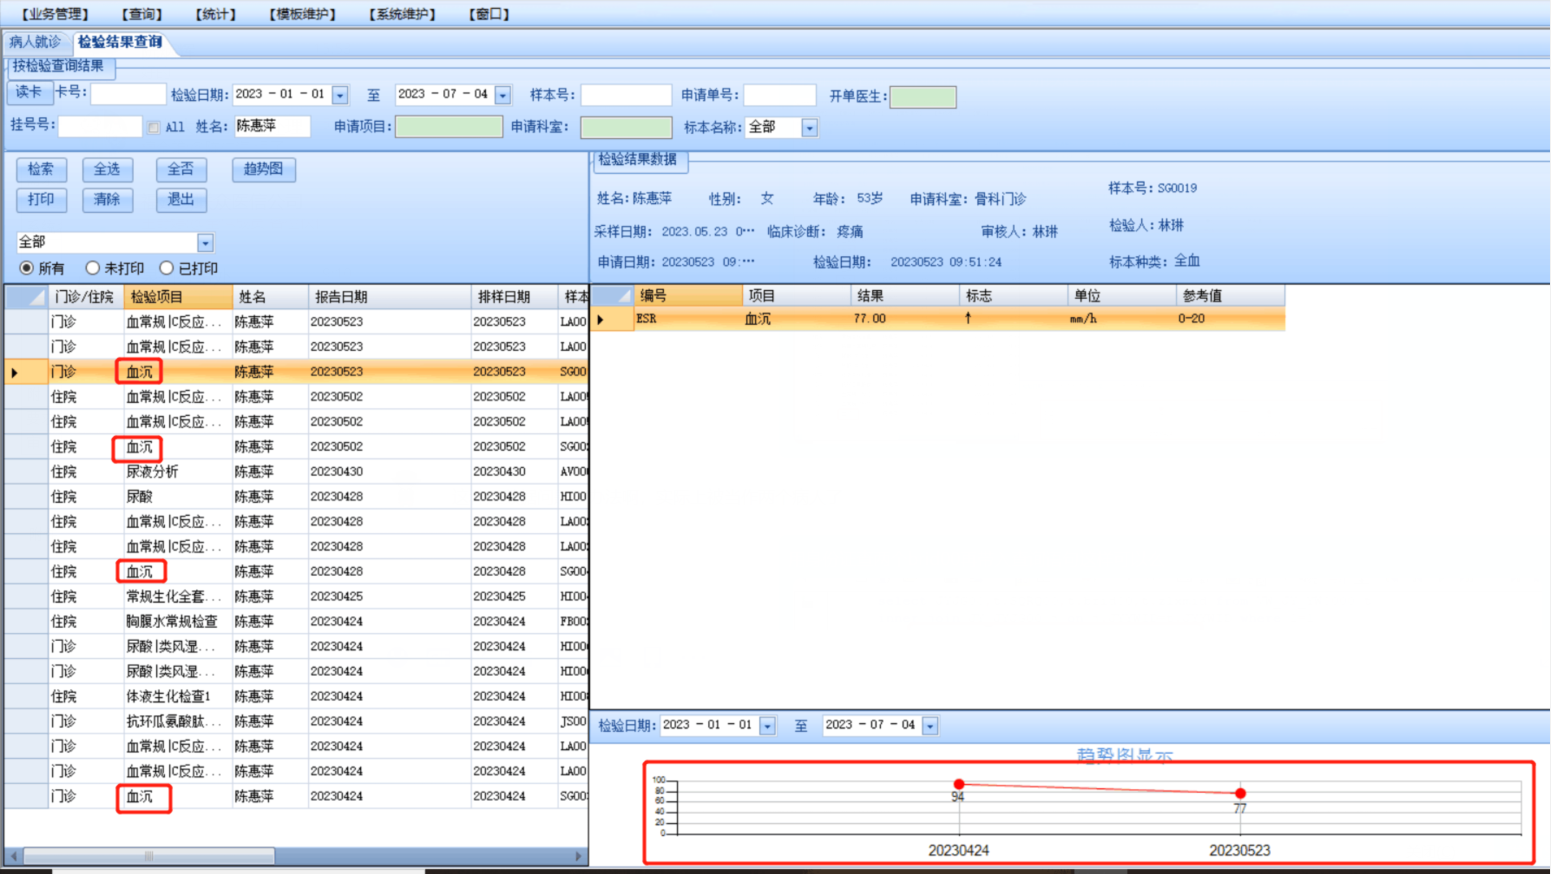Click the row indicator arrow of selected 血沉 row
Image resolution: width=1551 pixels, height=874 pixels.
[x=15, y=373]
